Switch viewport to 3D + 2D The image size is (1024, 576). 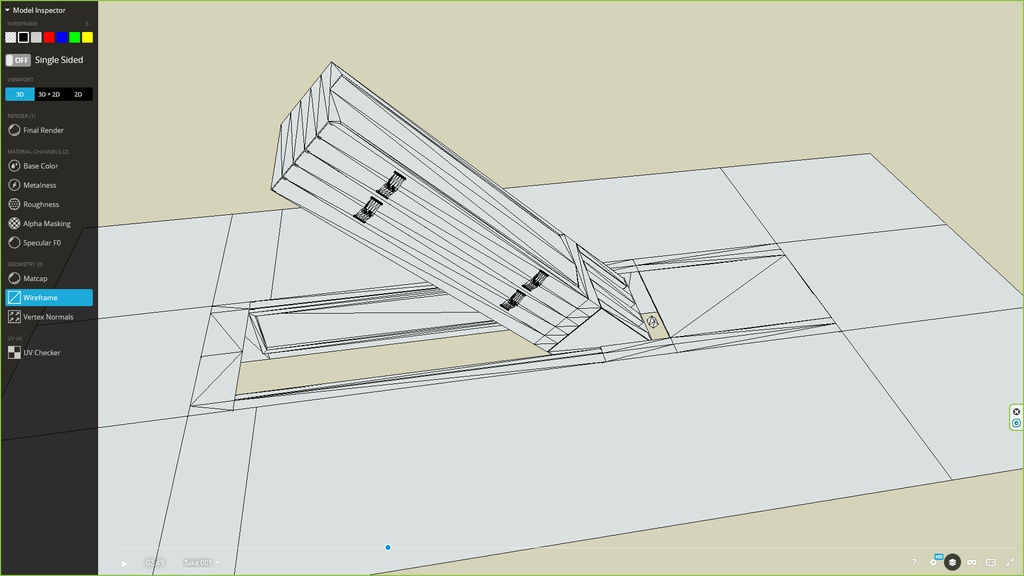point(49,94)
